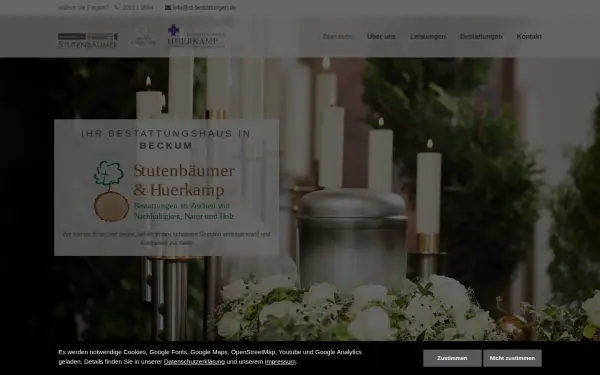Open the Bestattungen menu item
This screenshot has height=375, width=600.
pos(481,36)
